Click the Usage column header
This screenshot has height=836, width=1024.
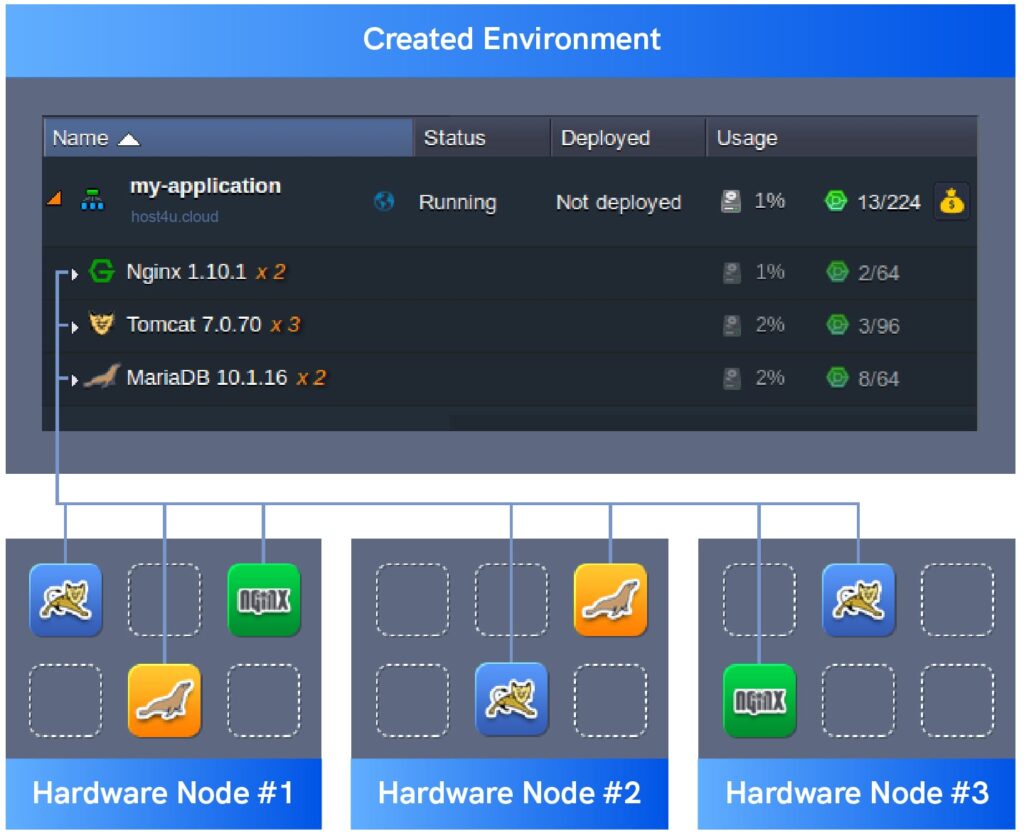pos(842,138)
